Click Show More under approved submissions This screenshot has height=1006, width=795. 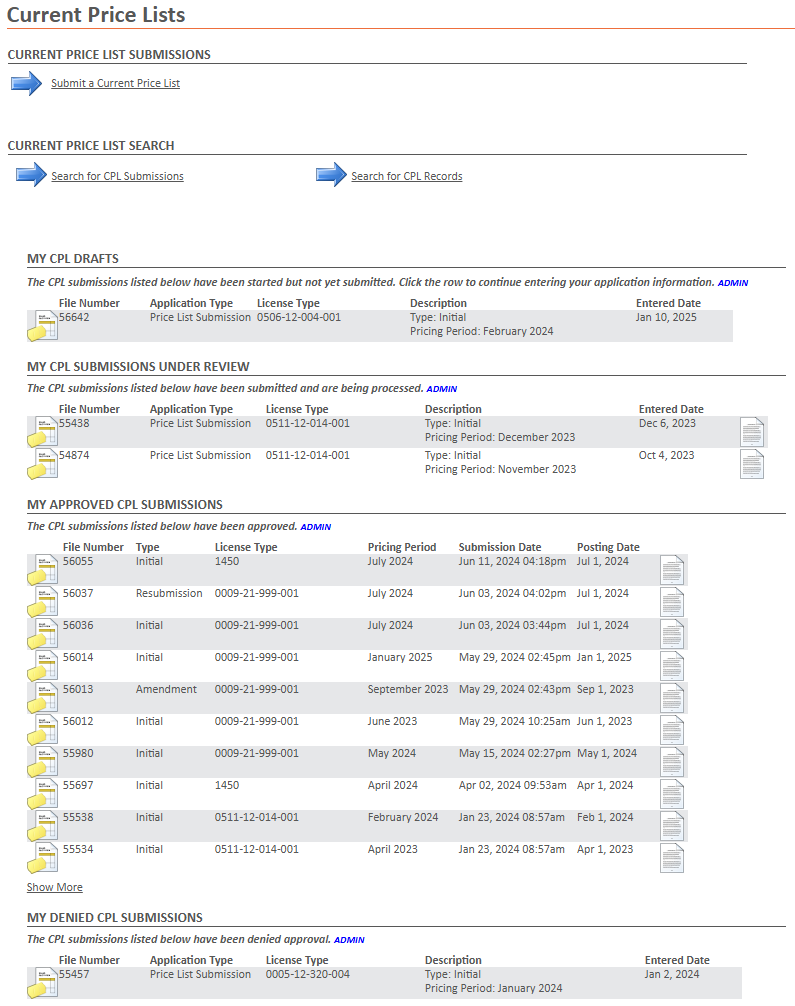point(55,887)
